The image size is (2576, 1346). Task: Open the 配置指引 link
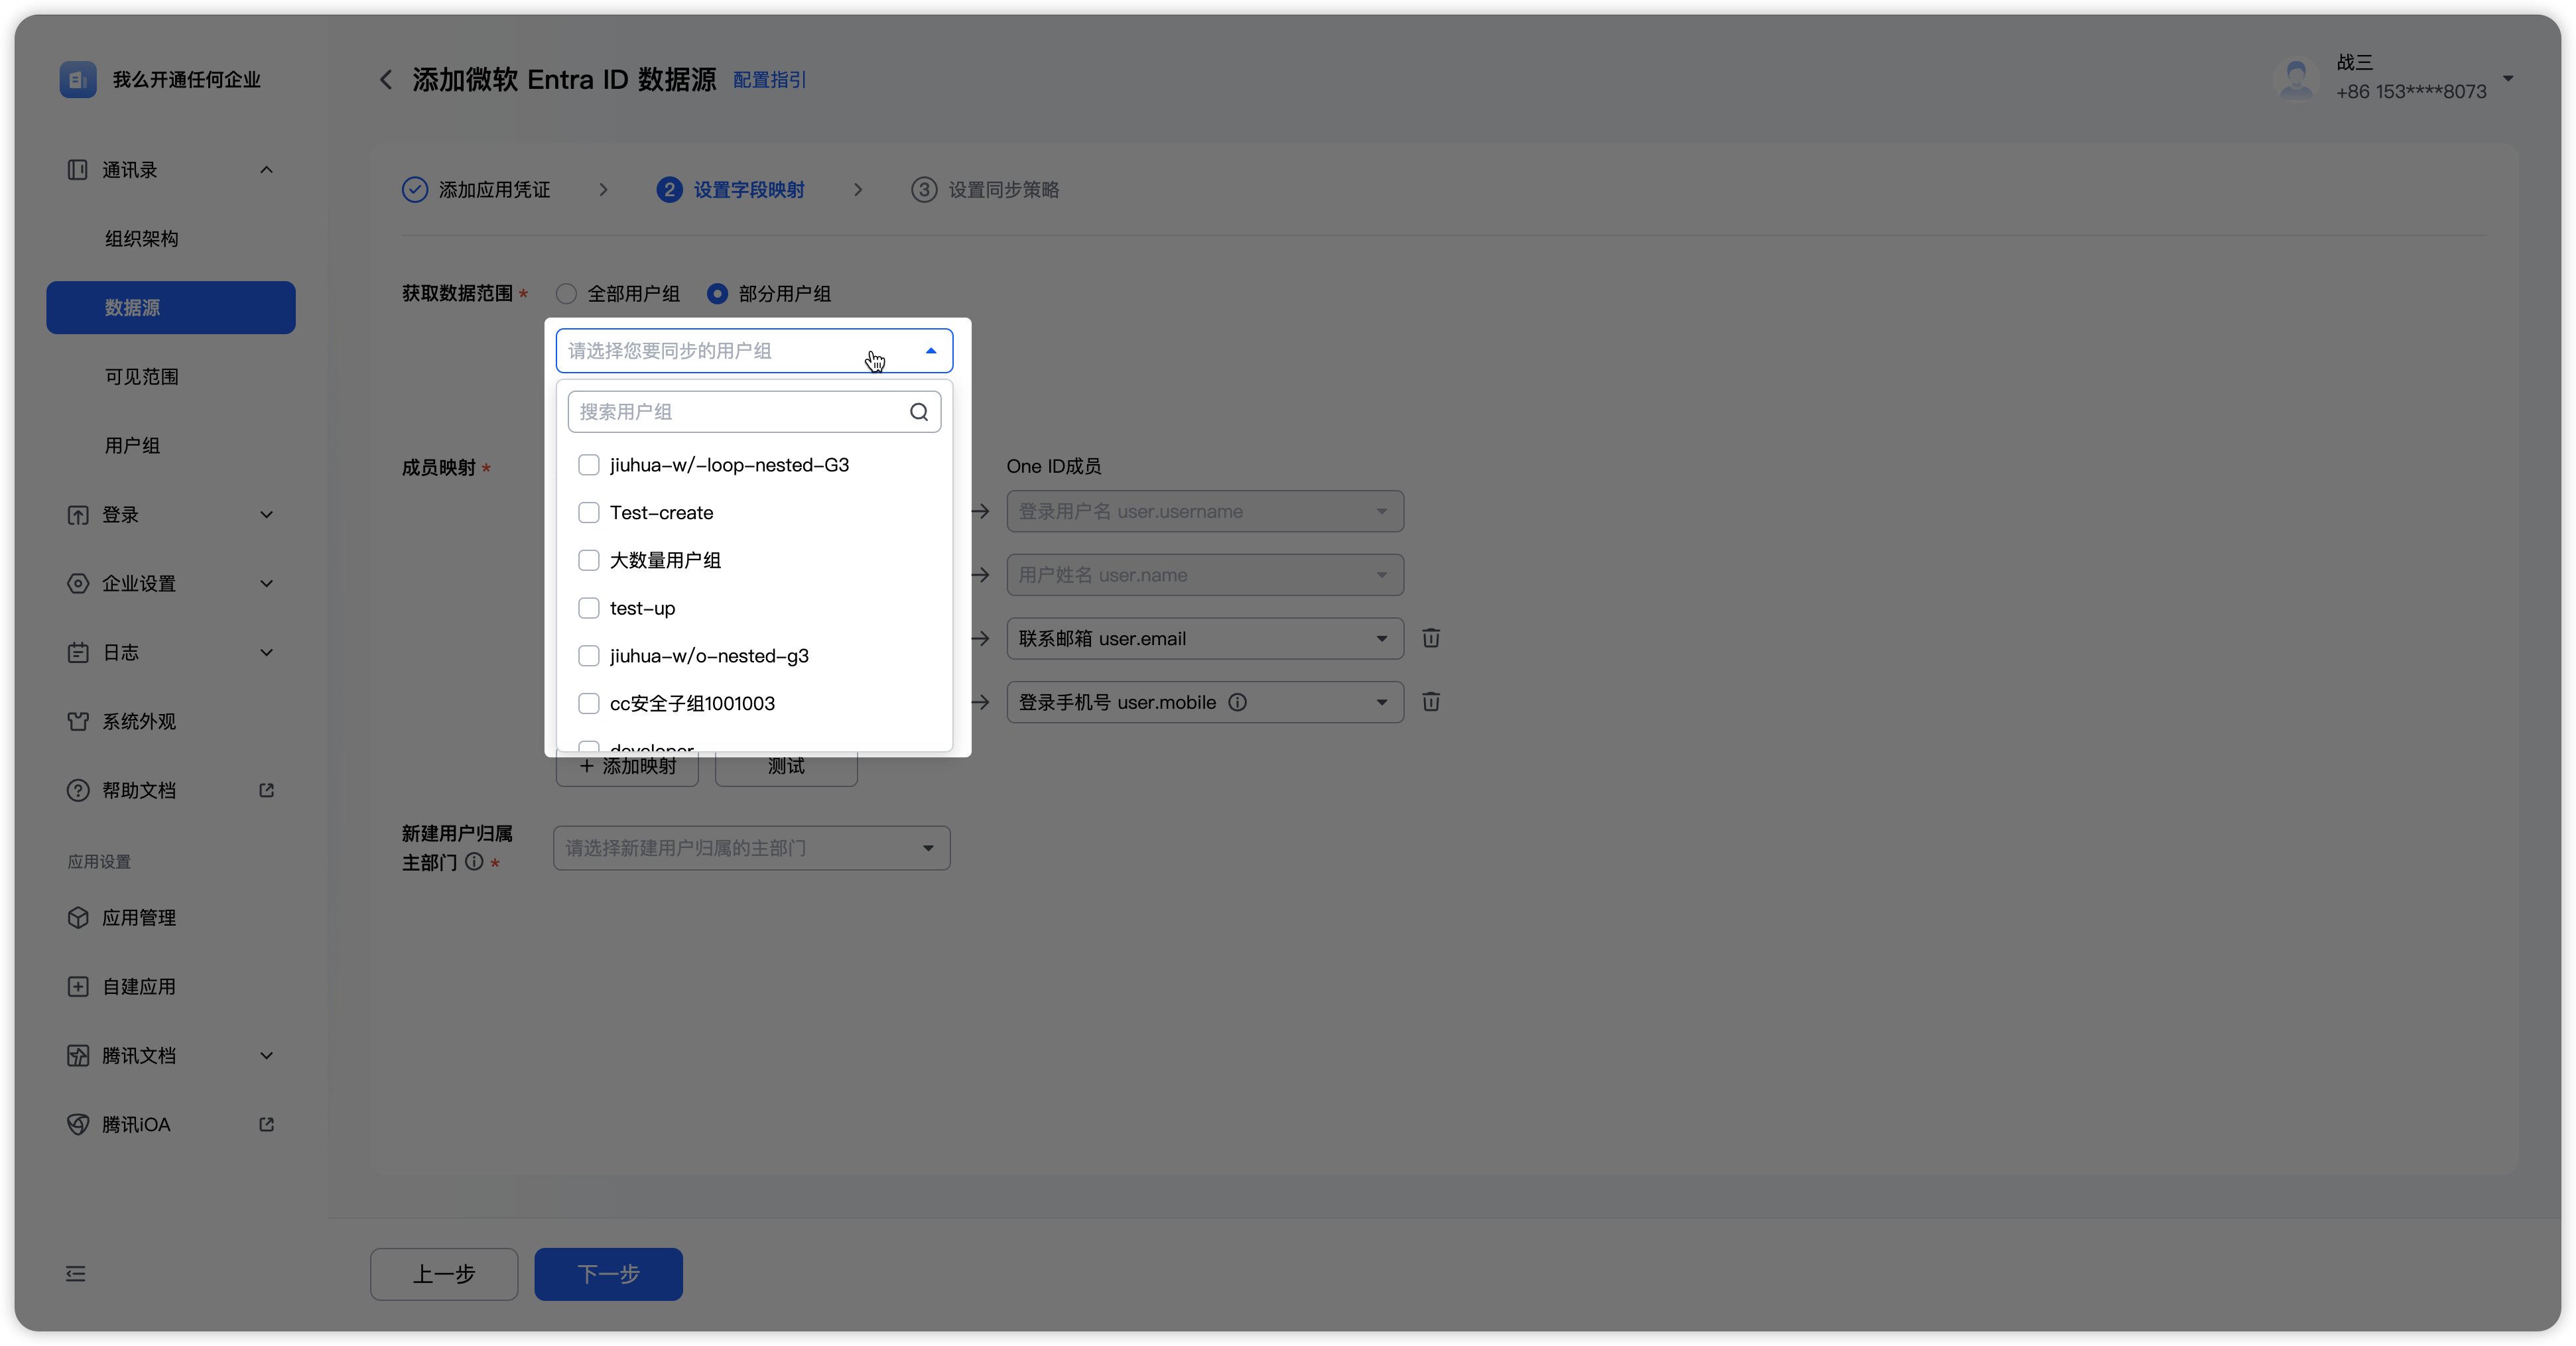click(x=769, y=80)
